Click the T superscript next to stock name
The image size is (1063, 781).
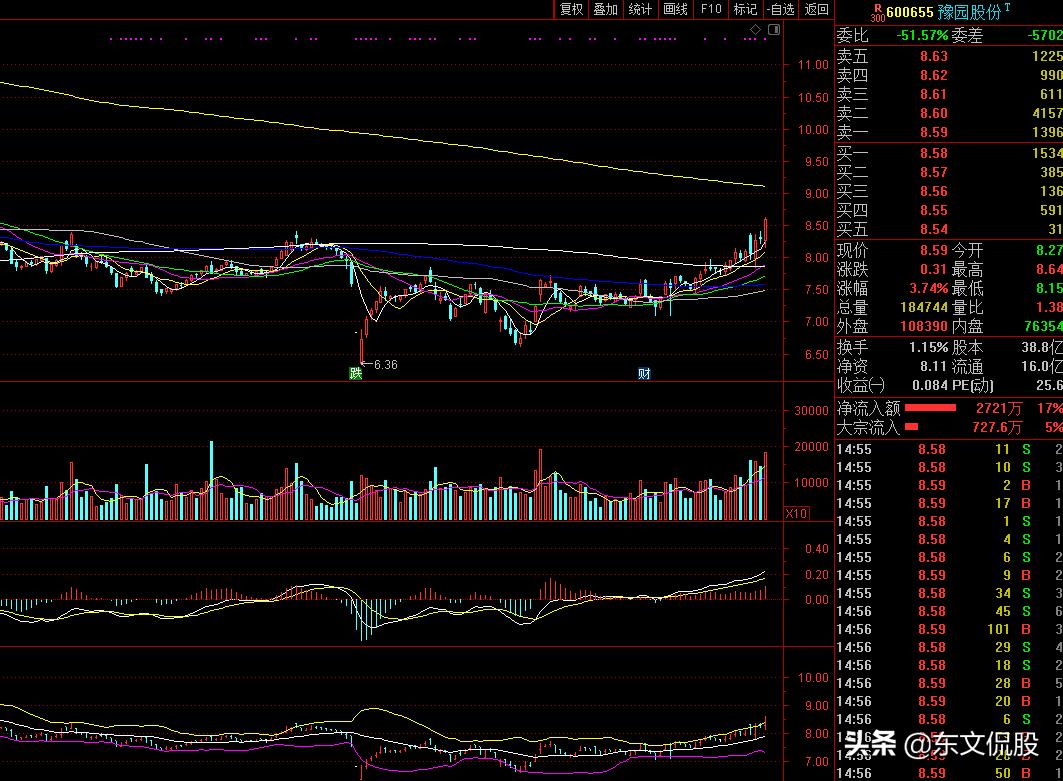coord(1007,7)
